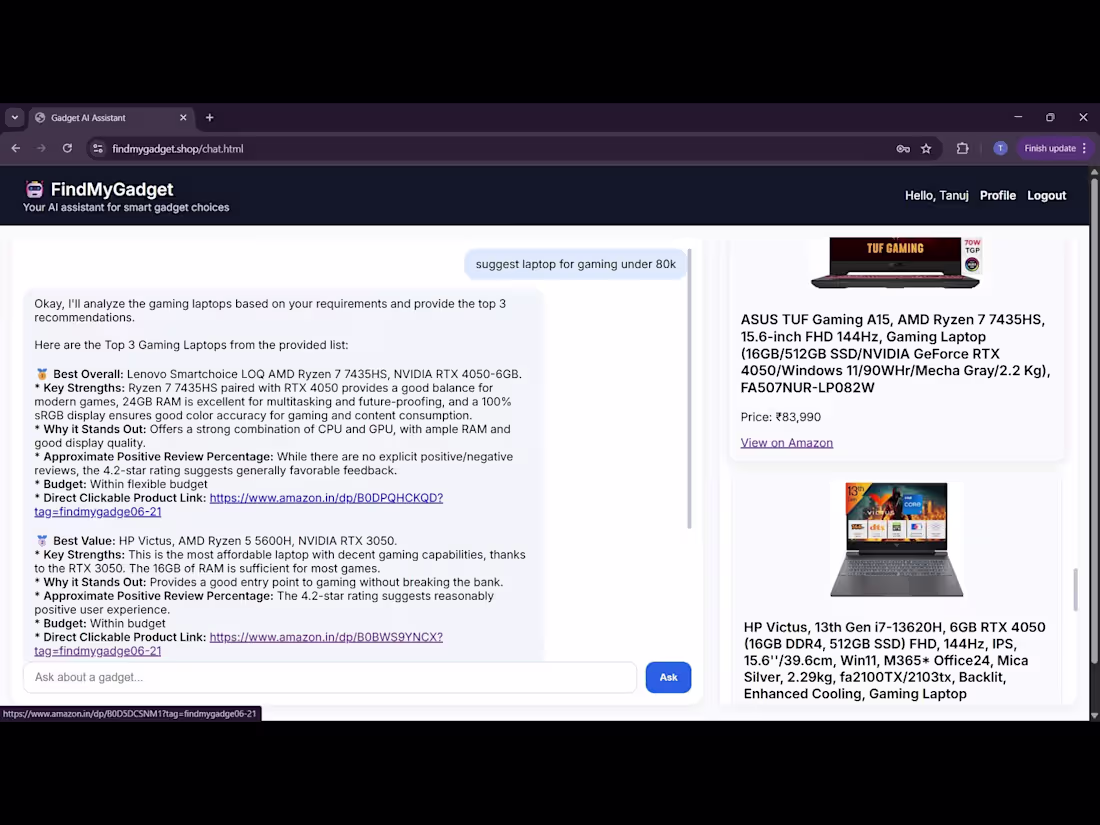Open a new browser tab
The image size is (1100, 825).
click(x=209, y=118)
